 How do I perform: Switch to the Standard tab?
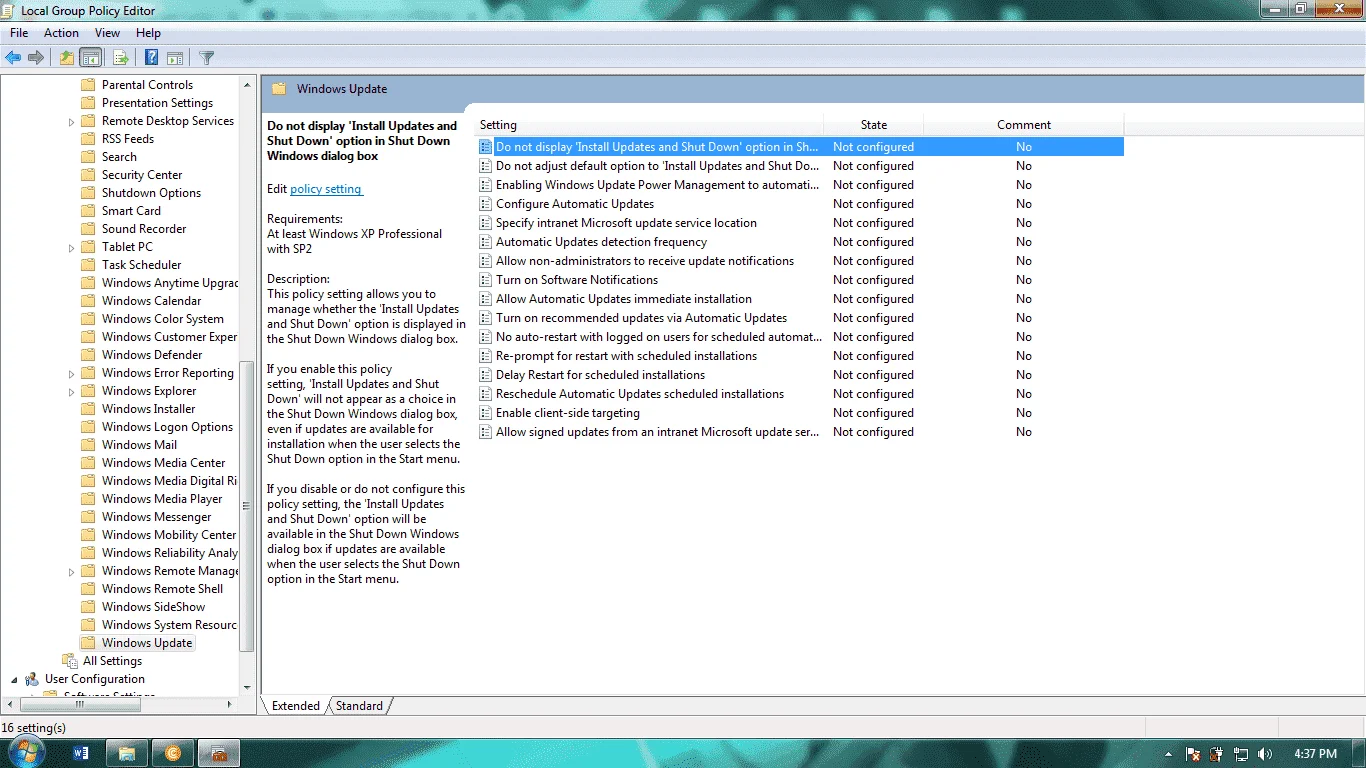(359, 706)
